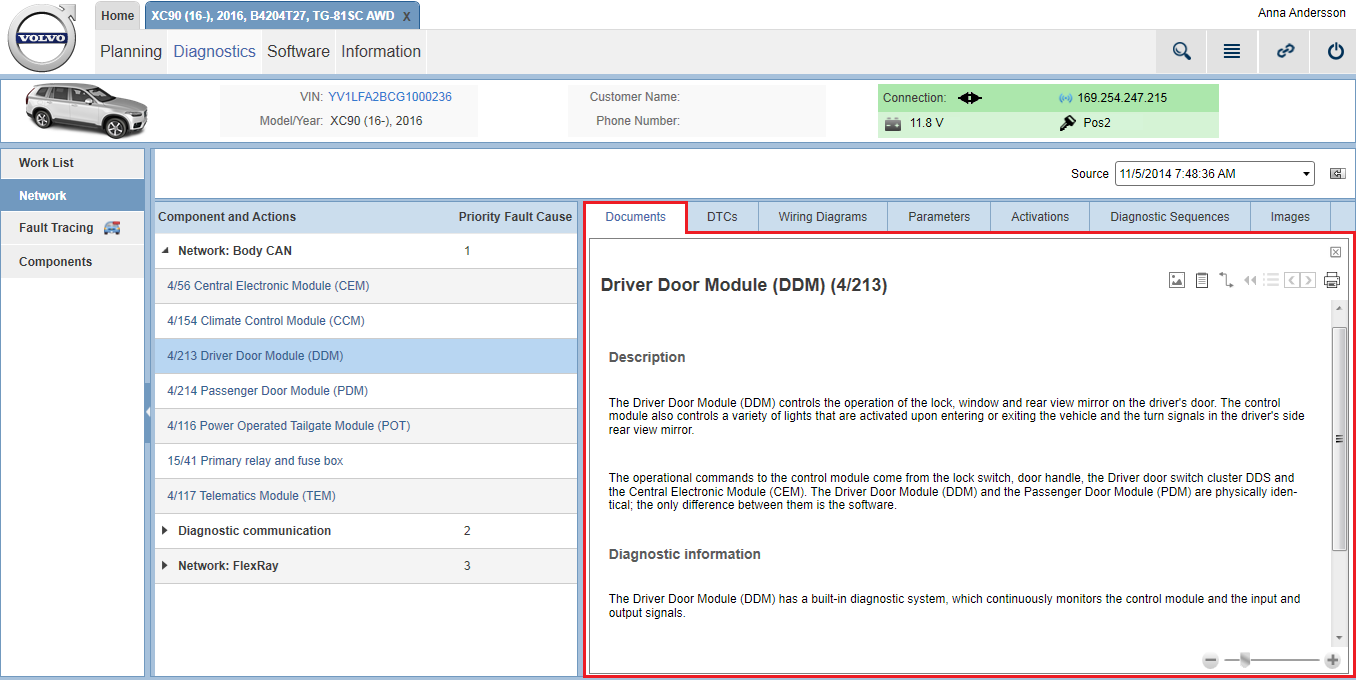Click the branching arrows icon in document toolbar
Screen dimensions: 1356x680
click(1227, 281)
